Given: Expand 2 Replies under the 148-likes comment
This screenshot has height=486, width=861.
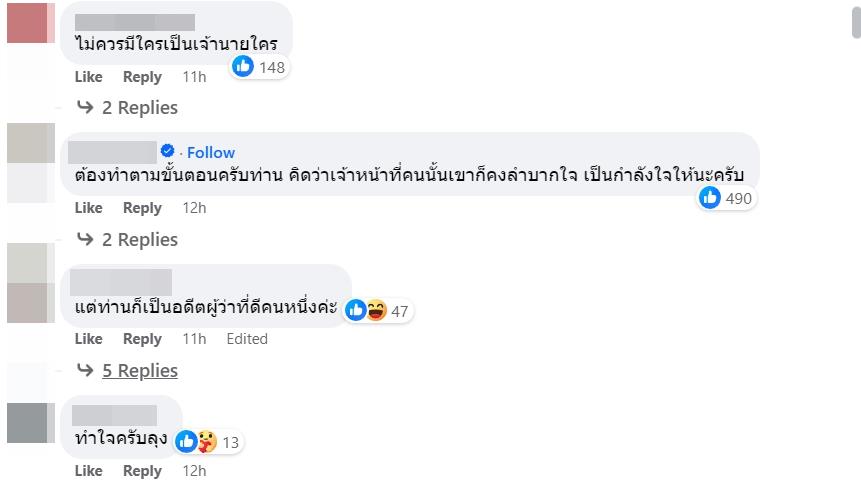Looking at the screenshot, I should pyautogui.click(x=139, y=108).
